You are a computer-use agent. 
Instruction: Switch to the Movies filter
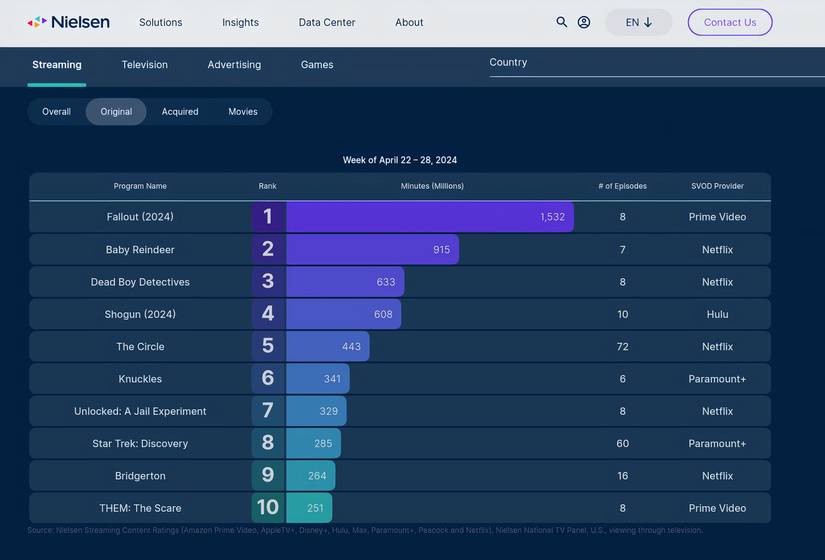[x=243, y=112]
